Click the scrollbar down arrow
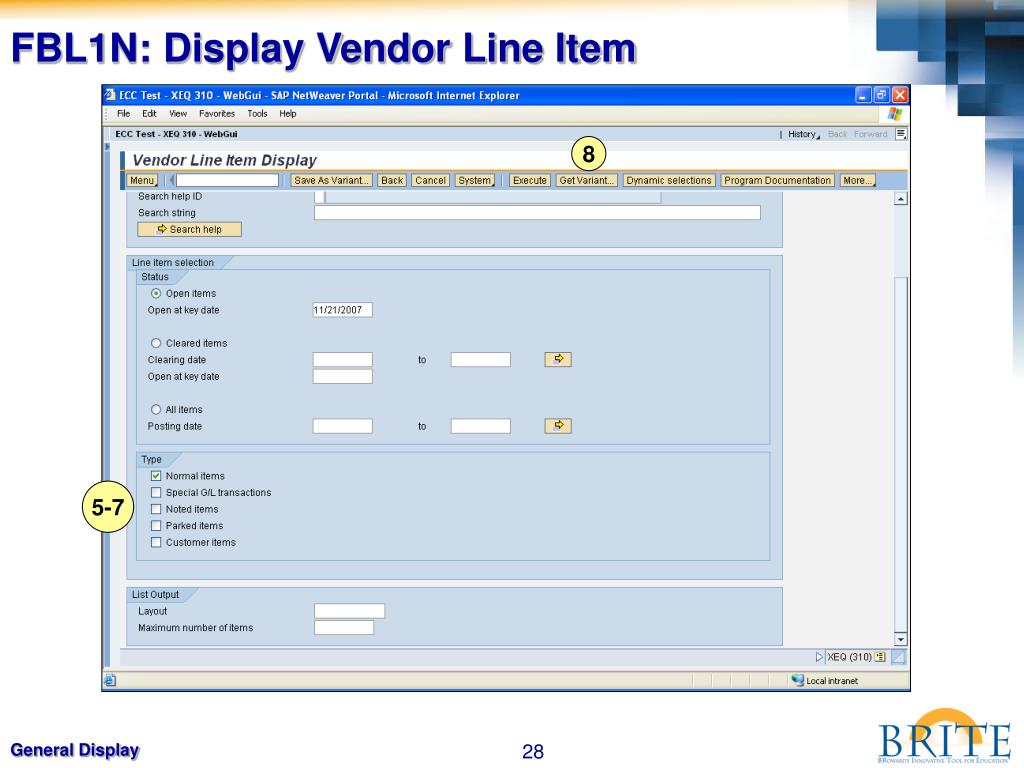The height and width of the screenshot is (768, 1024). coord(901,639)
